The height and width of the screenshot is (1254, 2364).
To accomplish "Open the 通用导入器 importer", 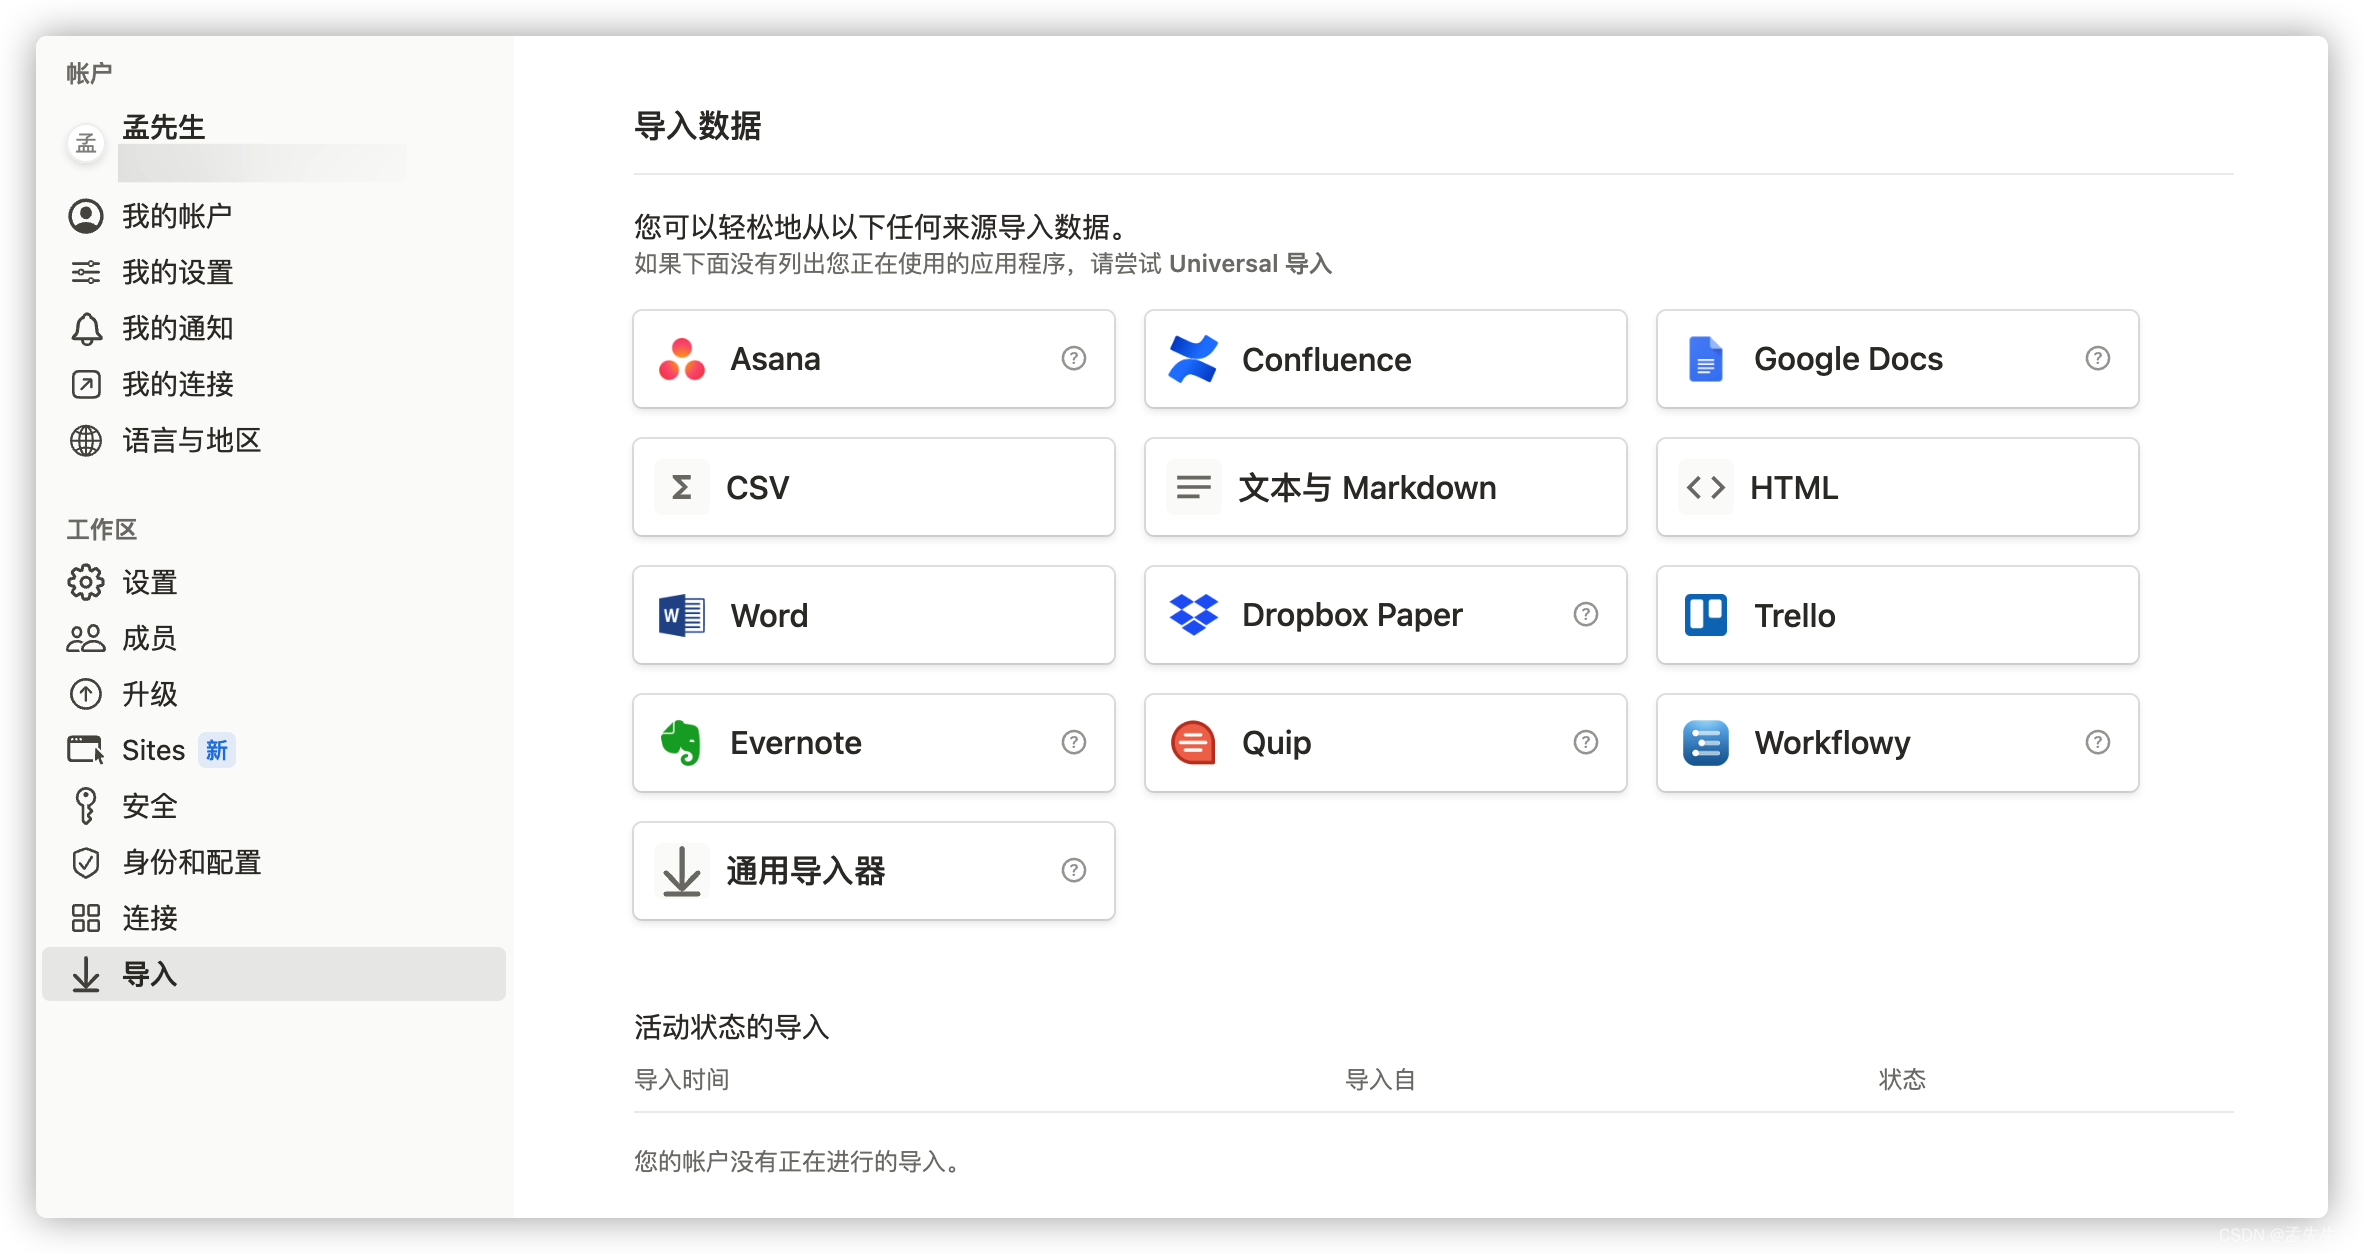I will [874, 871].
